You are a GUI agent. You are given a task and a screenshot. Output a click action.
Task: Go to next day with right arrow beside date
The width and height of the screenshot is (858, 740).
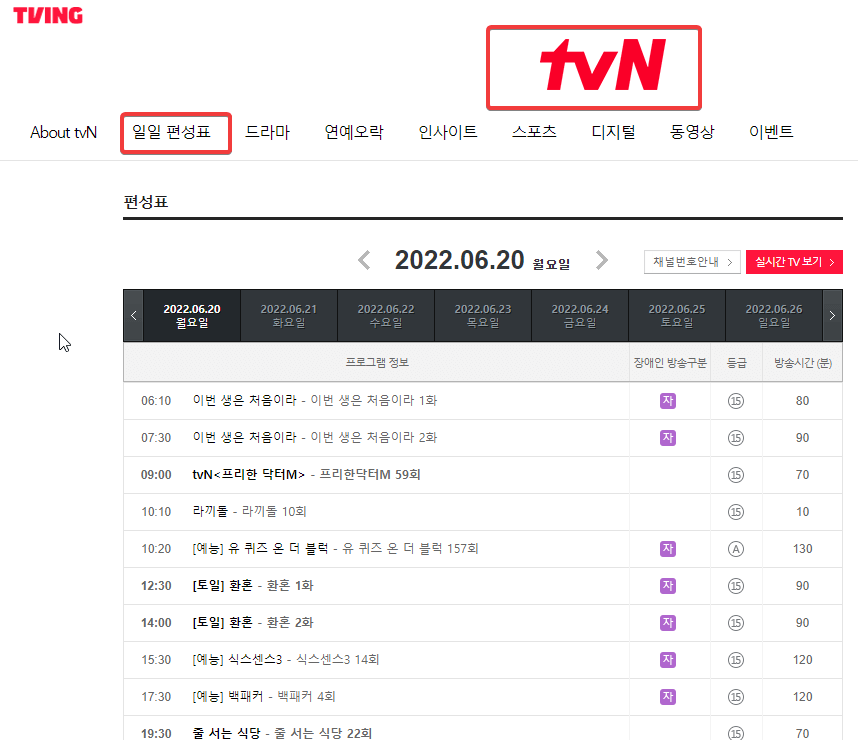click(602, 260)
